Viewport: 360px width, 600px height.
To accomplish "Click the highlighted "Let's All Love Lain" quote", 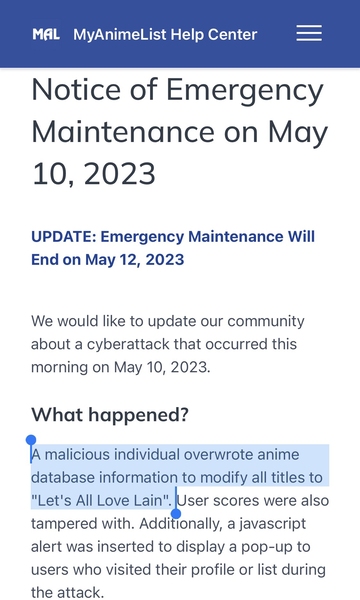I will [x=101, y=501].
